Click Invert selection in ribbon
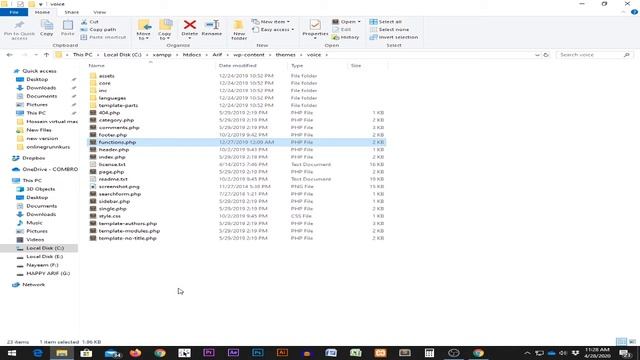The image size is (640, 360). (394, 37)
